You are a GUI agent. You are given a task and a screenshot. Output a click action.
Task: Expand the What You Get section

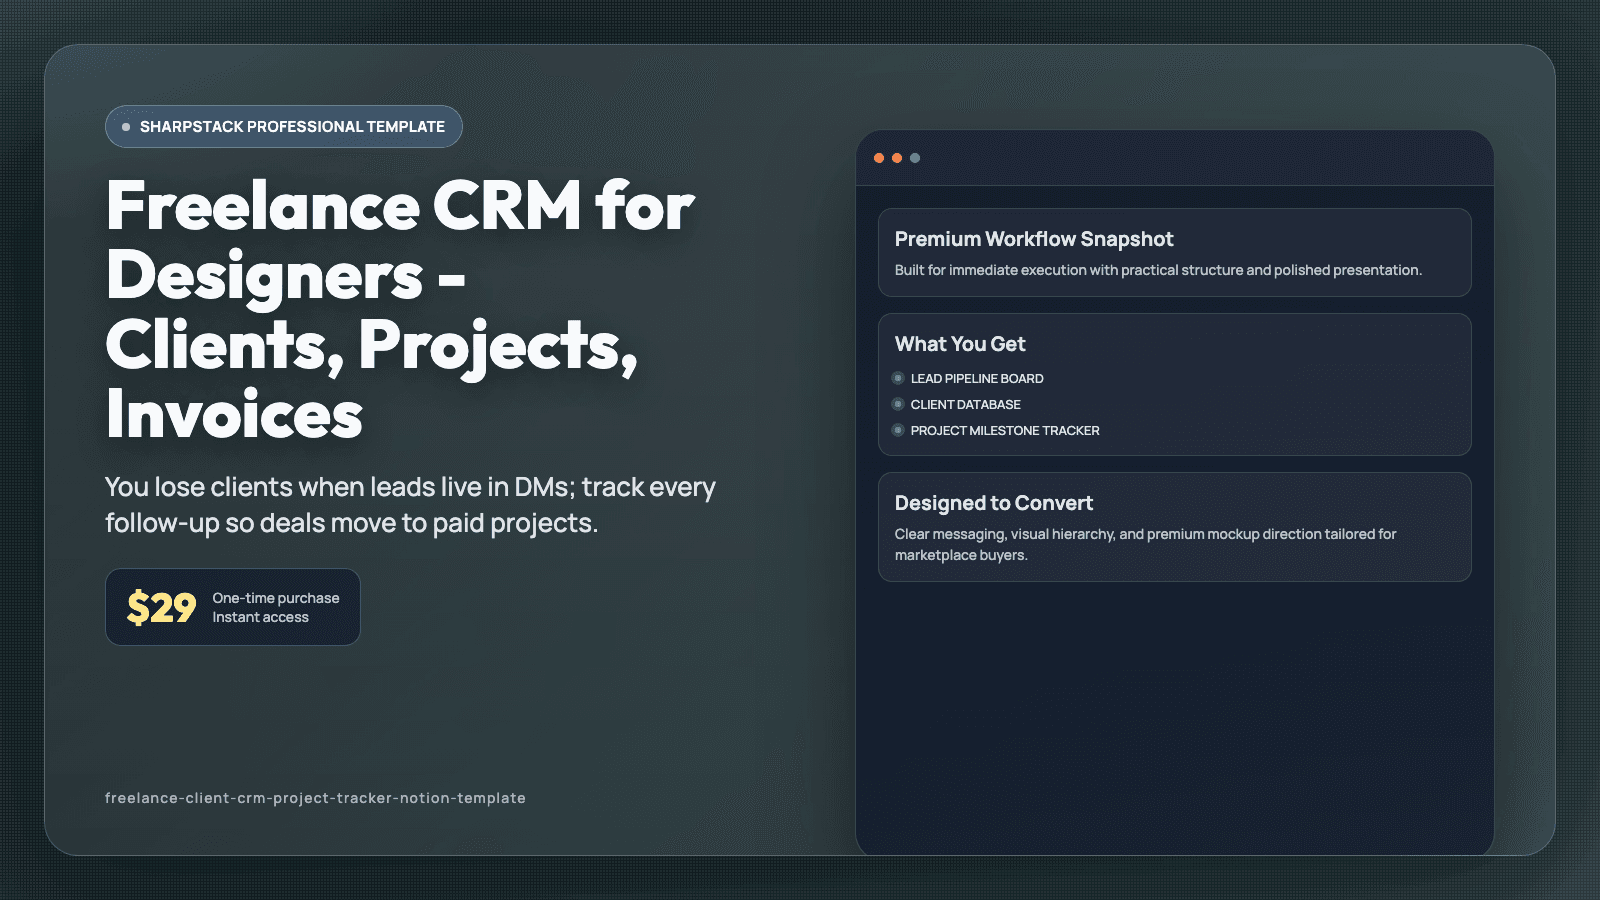click(1175, 384)
